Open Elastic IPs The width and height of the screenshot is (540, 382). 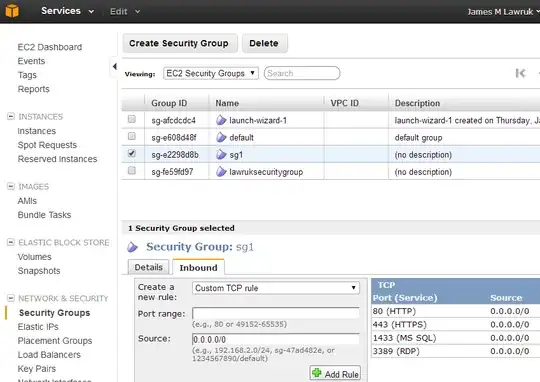click(x=38, y=327)
